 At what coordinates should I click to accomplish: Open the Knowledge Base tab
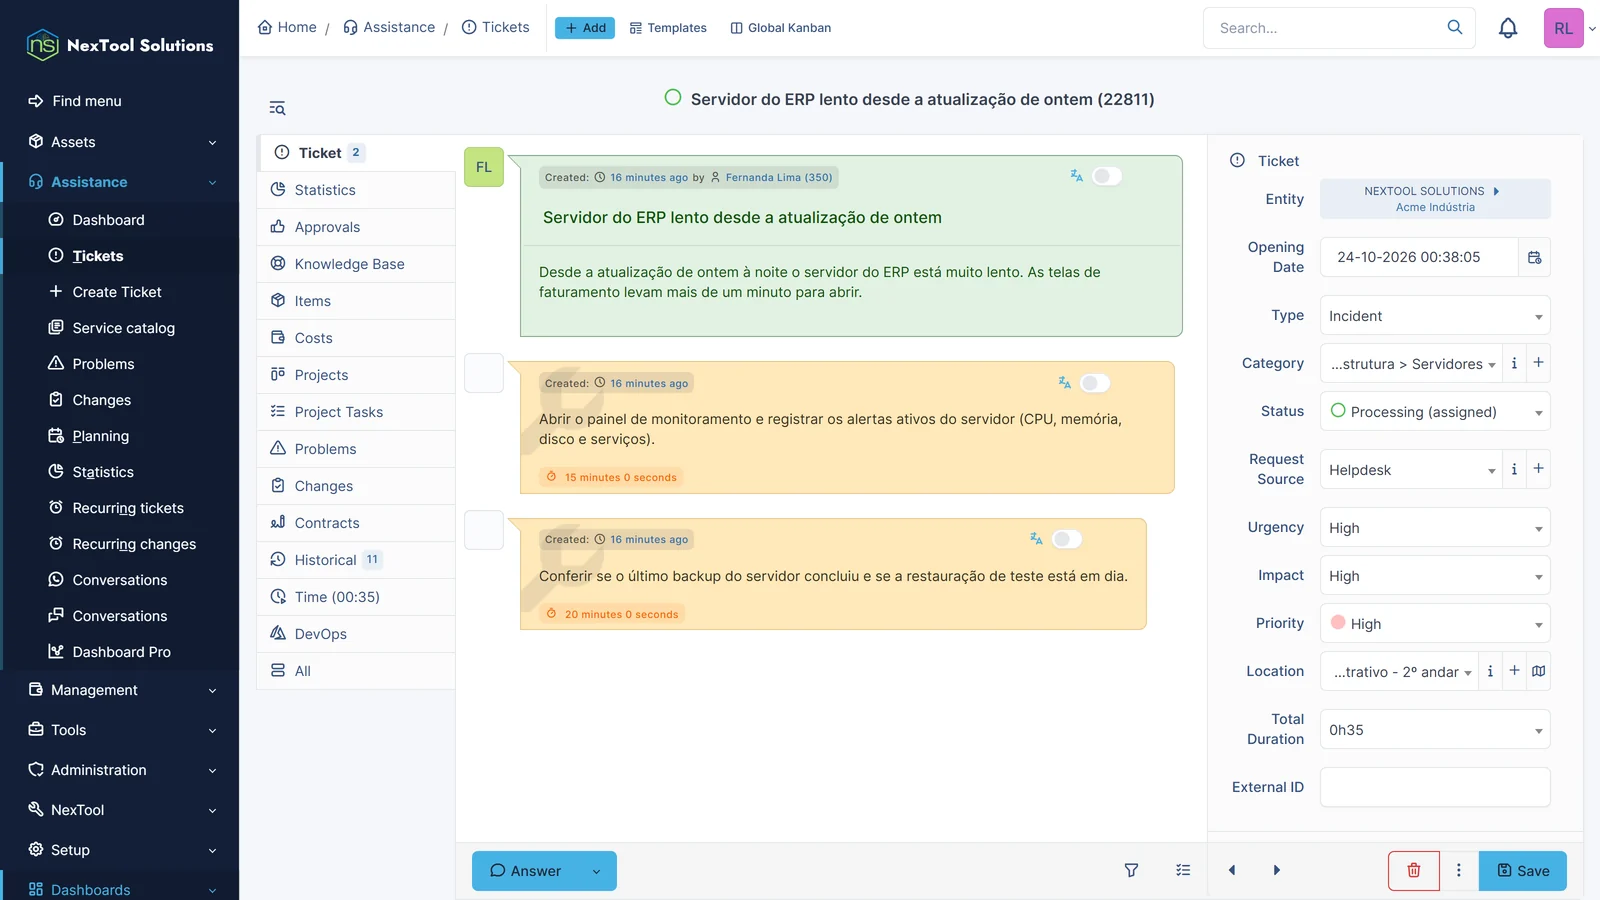pos(356,264)
